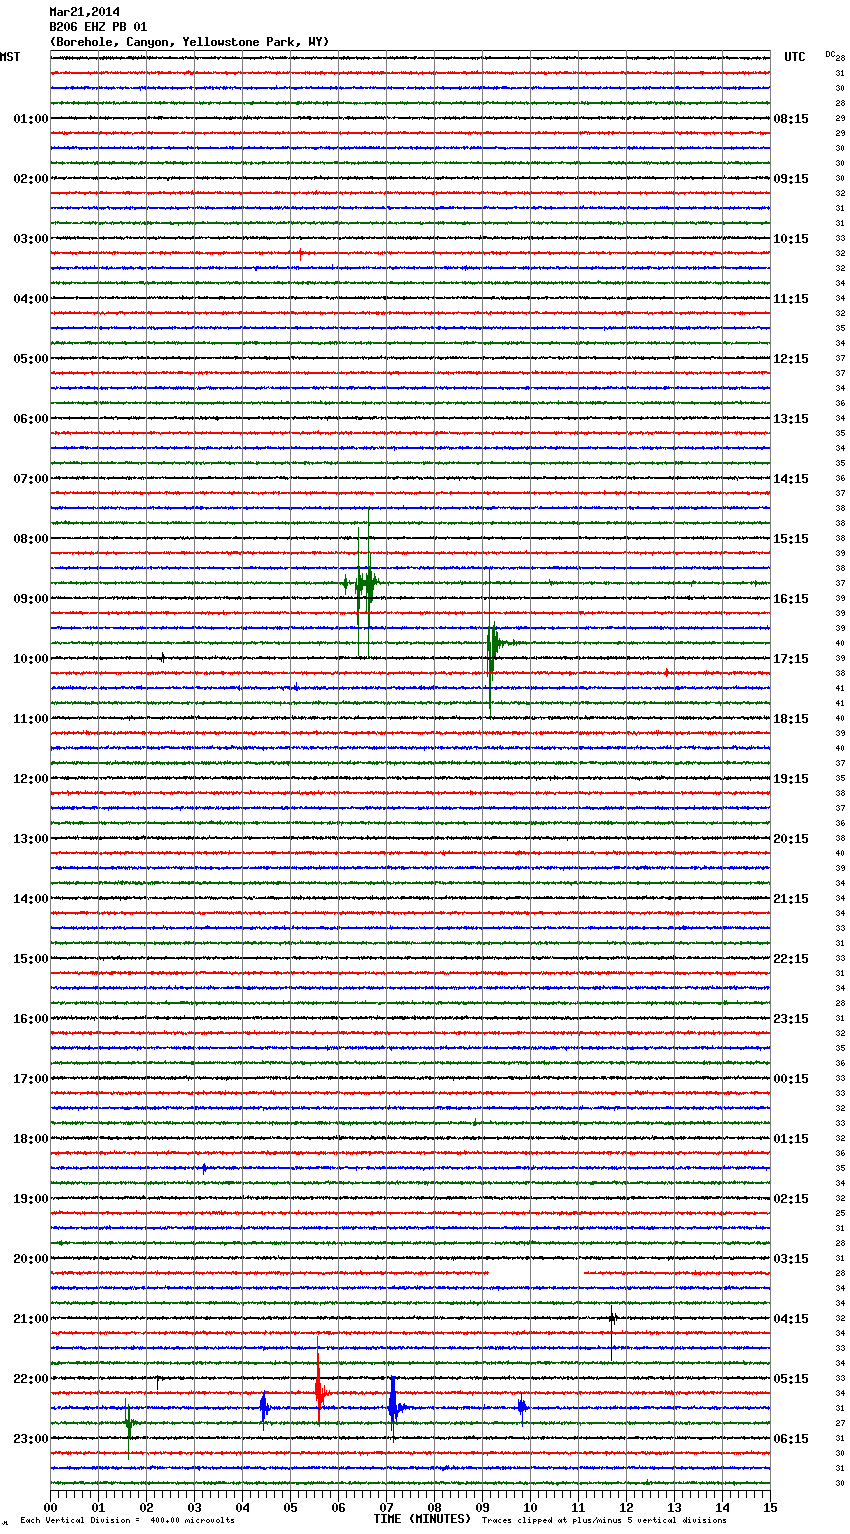The width and height of the screenshot is (850, 1534).
Task: Select the 09:00 MST time label
Action: [x=31, y=599]
